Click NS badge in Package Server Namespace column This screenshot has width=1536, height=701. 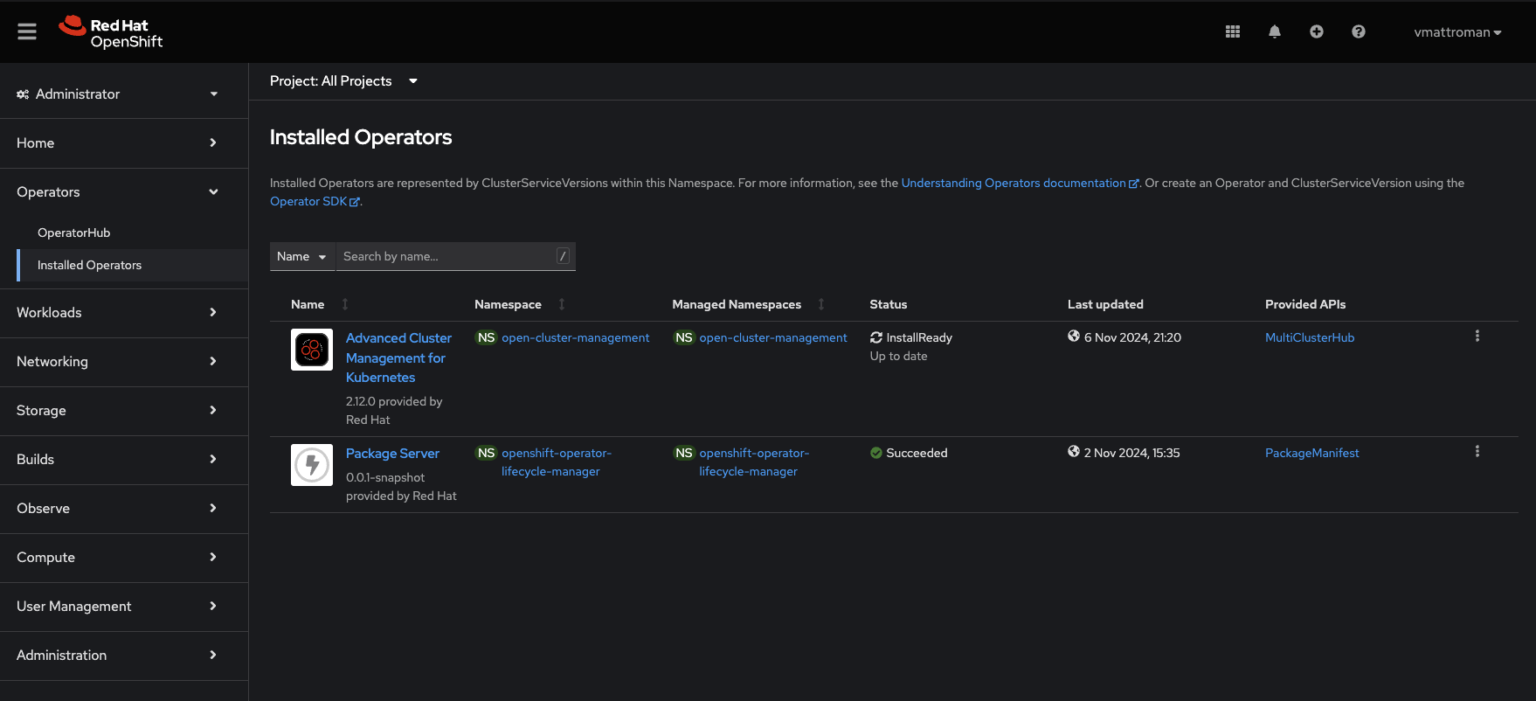click(486, 453)
